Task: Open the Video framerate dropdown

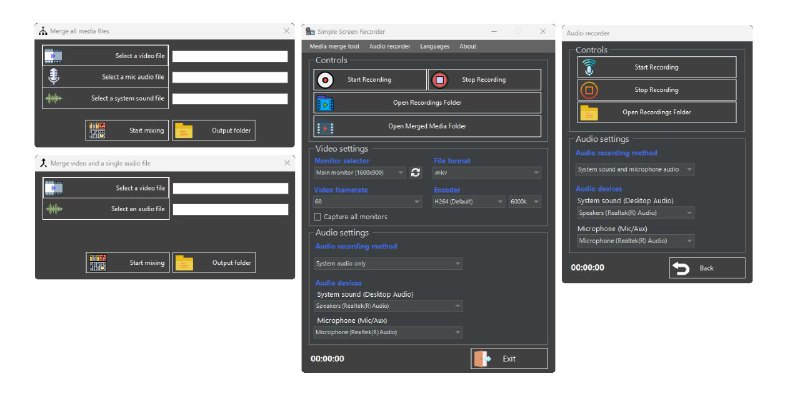Action: click(368, 202)
